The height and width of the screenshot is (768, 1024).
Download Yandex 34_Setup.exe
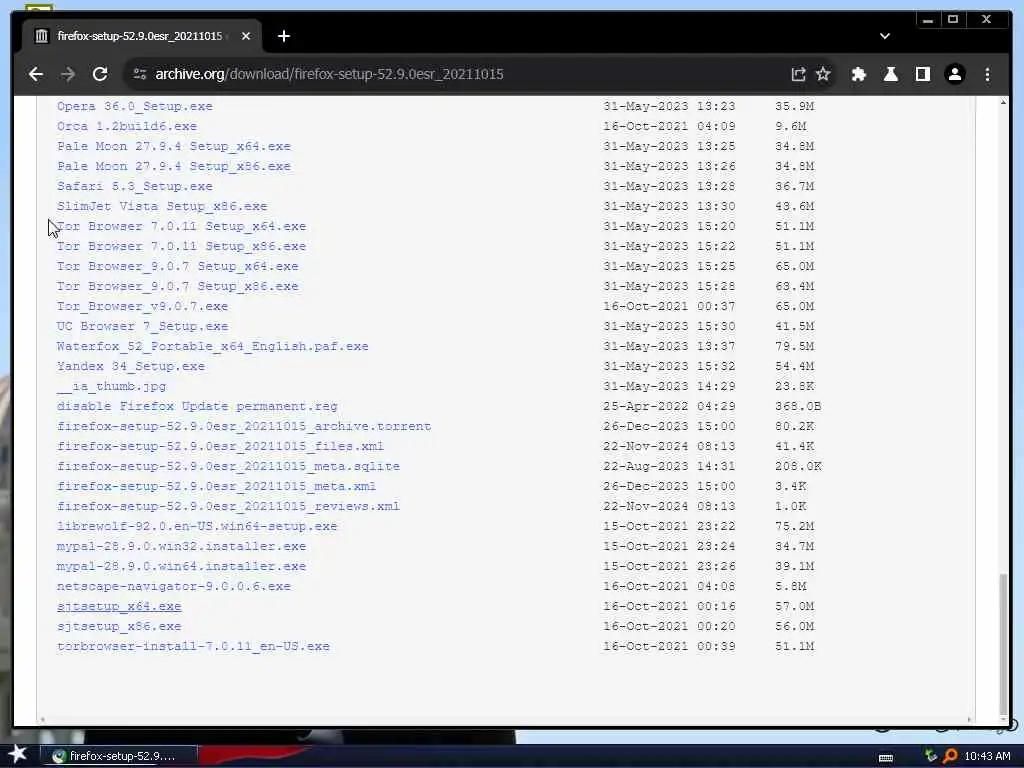point(131,366)
